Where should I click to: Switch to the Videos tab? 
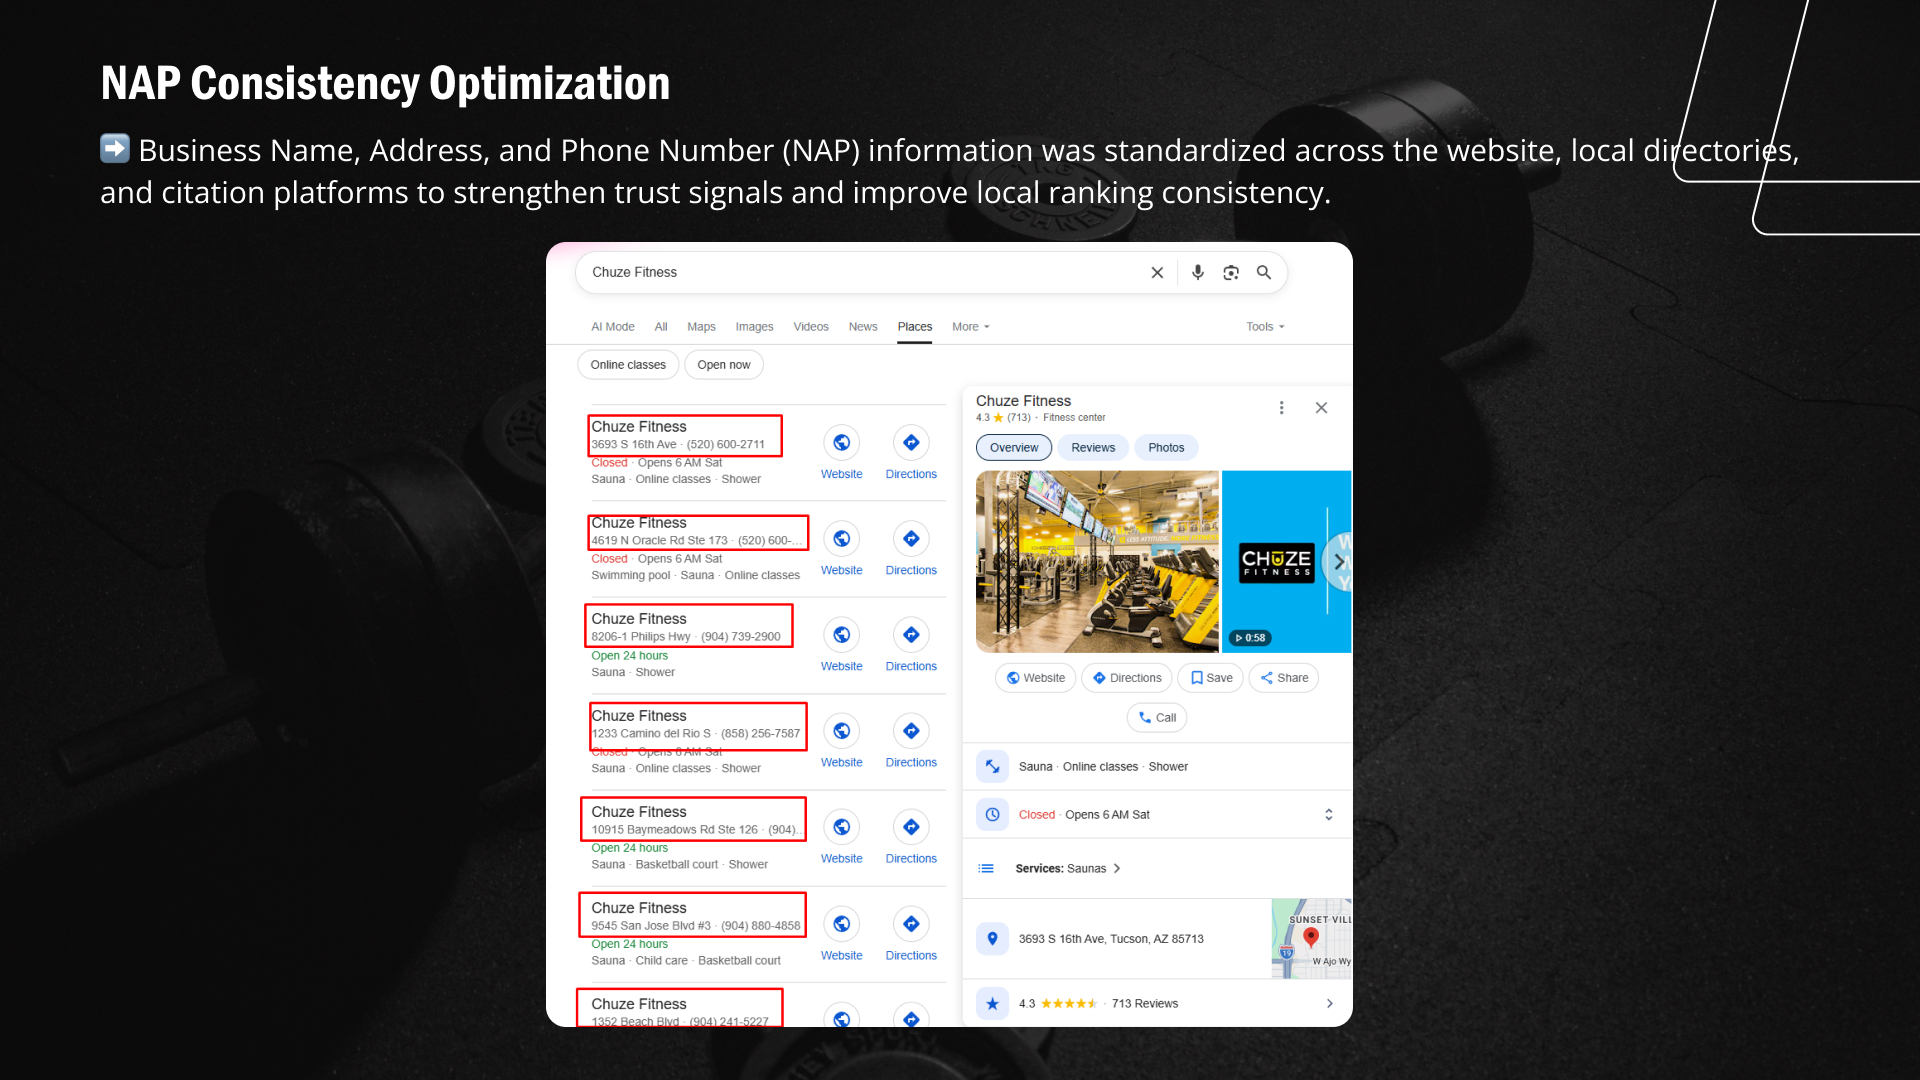pyautogui.click(x=811, y=327)
